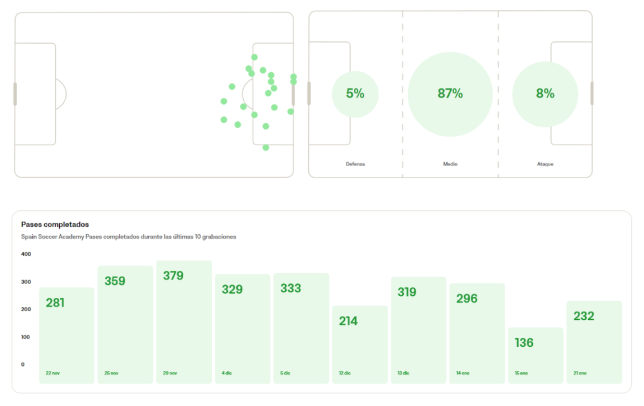The height and width of the screenshot is (406, 644).
Task: Click the Pases completados chart title
Action: [x=55, y=224]
